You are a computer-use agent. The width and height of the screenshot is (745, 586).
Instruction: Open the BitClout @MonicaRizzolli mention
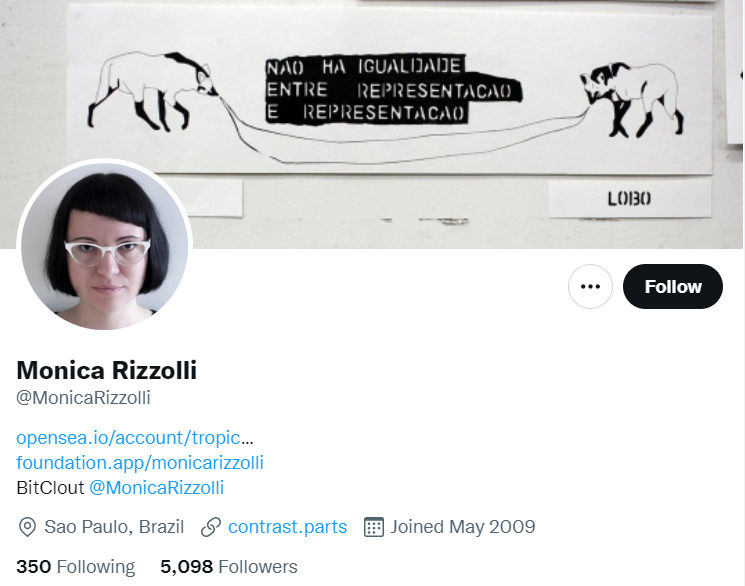click(x=156, y=488)
